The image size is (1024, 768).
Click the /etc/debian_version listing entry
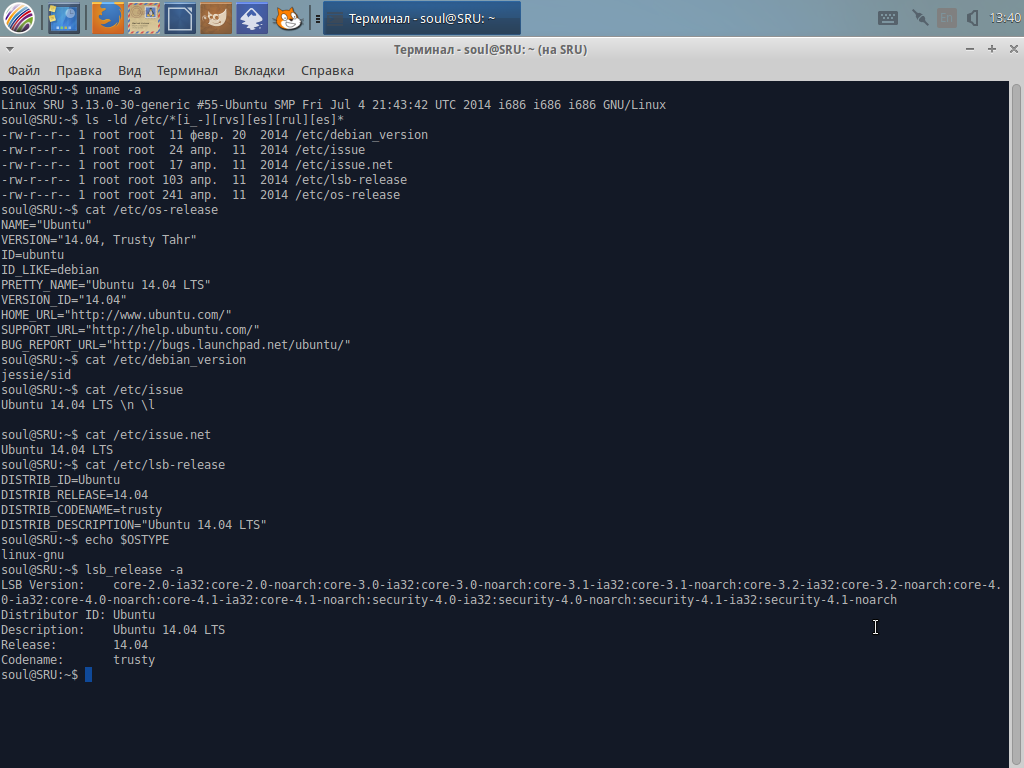361,135
